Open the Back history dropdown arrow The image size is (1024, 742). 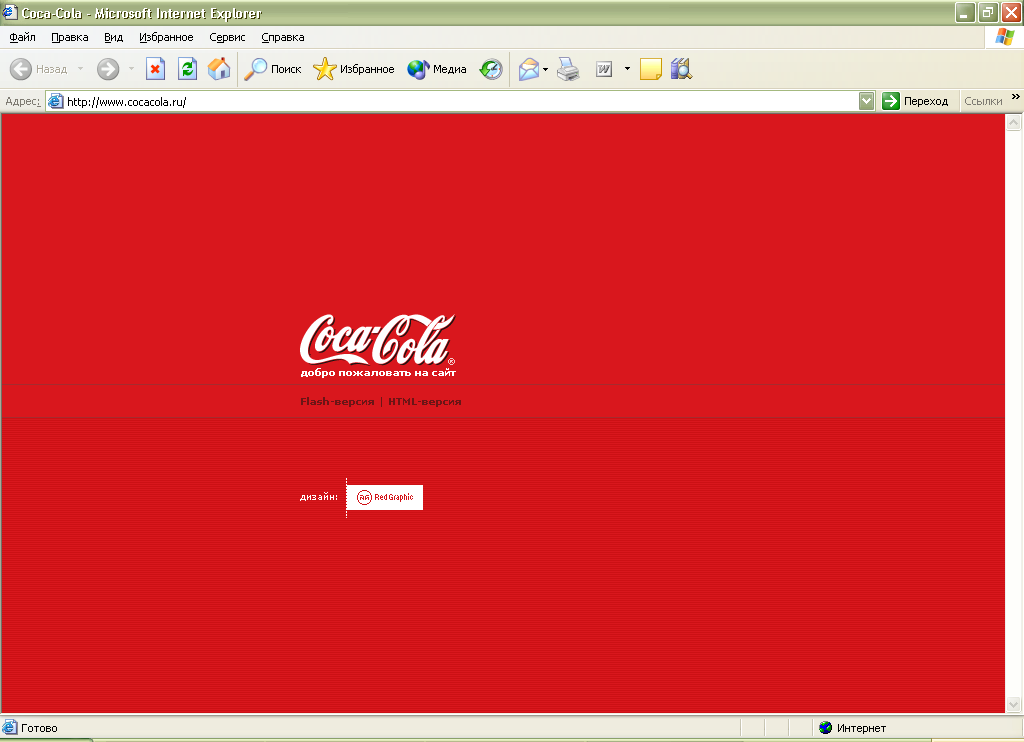[x=80, y=69]
